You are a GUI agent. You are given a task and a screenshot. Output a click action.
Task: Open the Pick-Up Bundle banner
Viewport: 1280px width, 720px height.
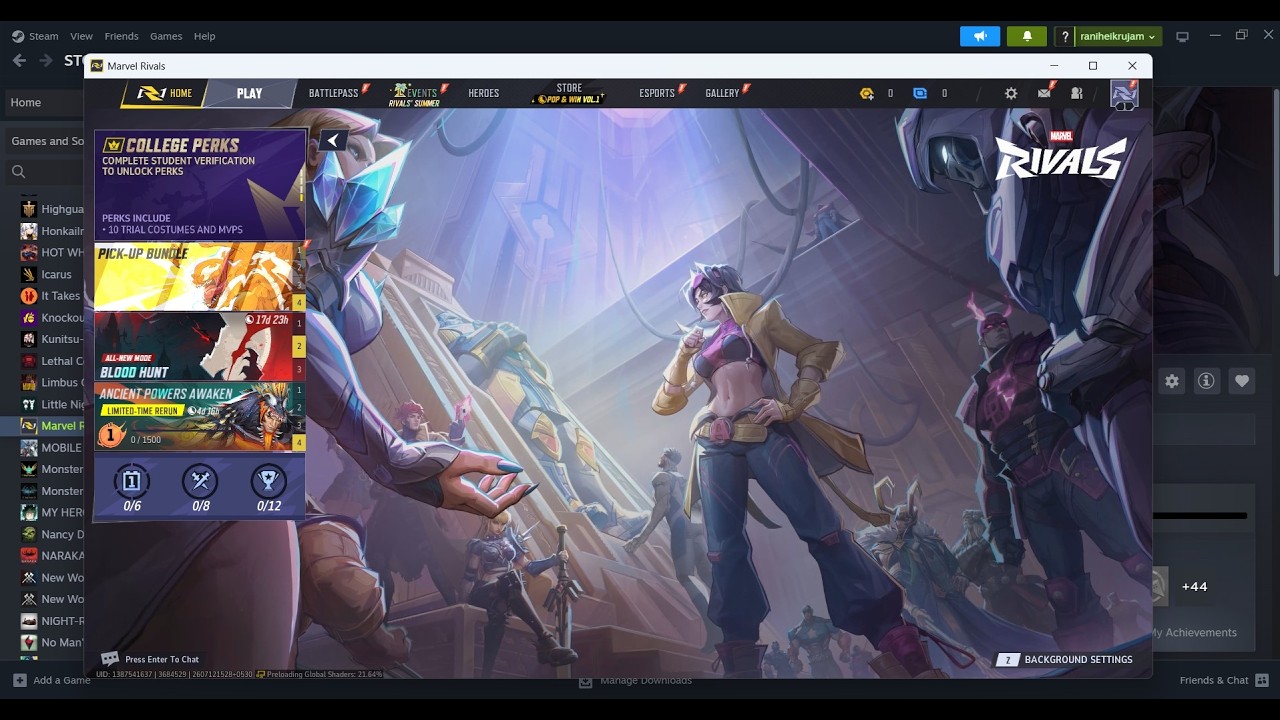[193, 276]
